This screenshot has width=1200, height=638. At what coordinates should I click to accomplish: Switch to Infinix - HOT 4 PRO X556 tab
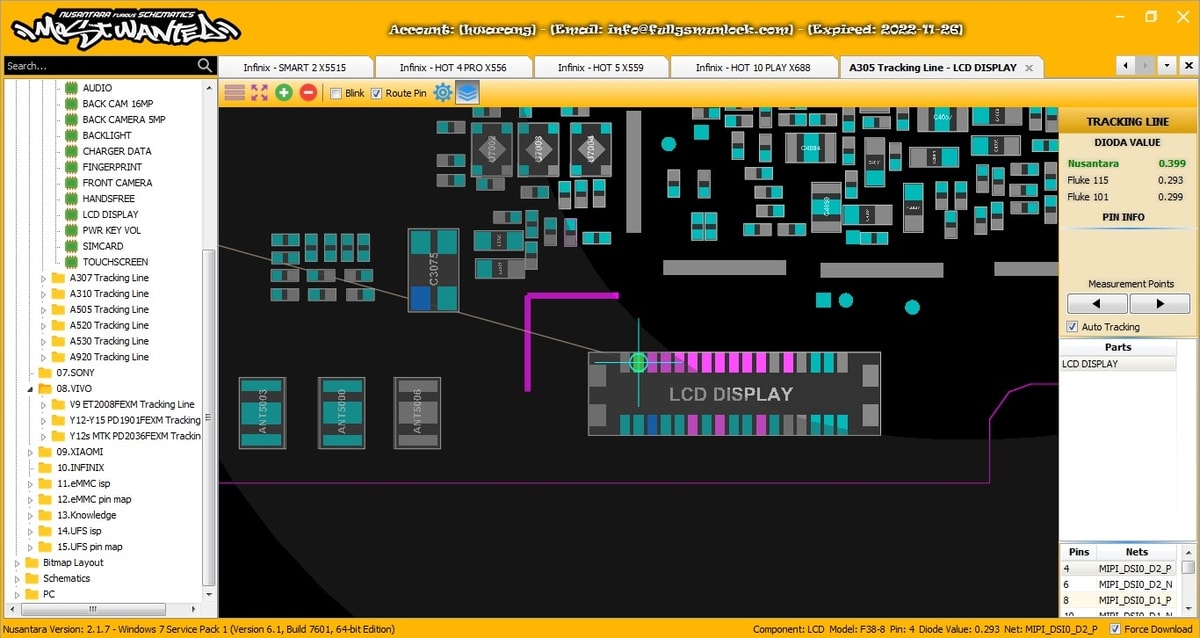[x=453, y=67]
